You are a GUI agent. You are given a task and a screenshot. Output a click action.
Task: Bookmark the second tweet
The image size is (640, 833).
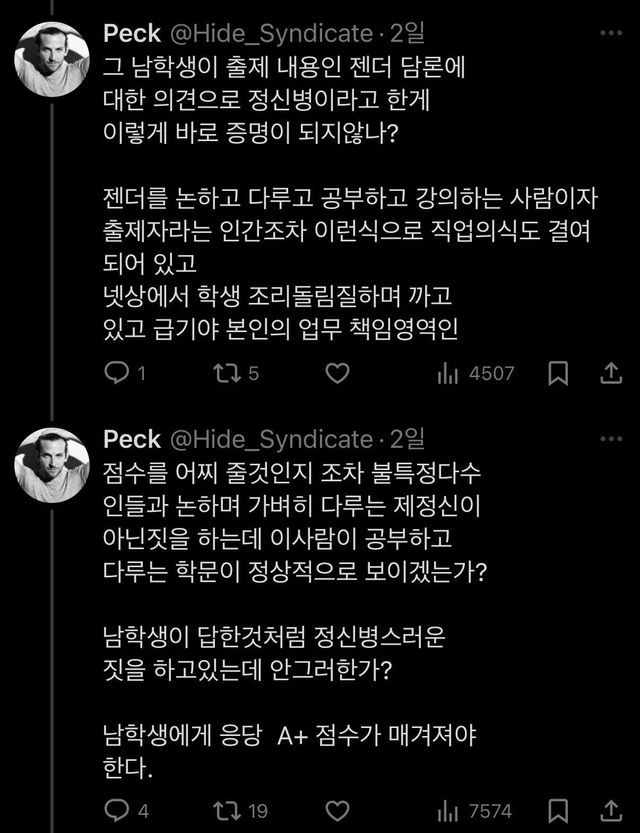click(x=561, y=810)
